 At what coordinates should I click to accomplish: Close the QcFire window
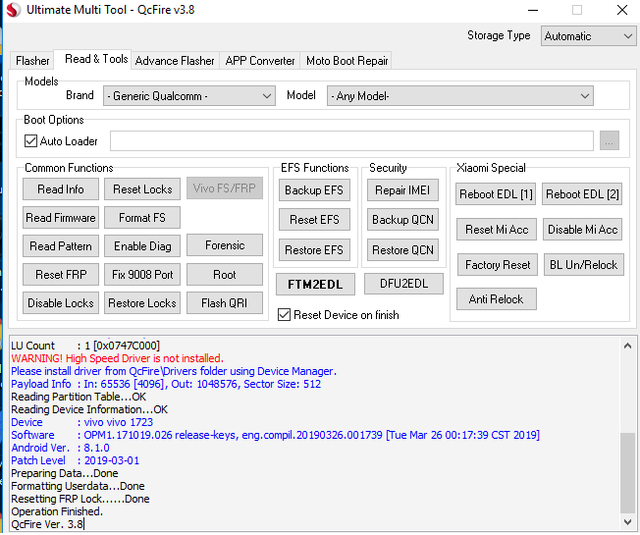(x=622, y=10)
